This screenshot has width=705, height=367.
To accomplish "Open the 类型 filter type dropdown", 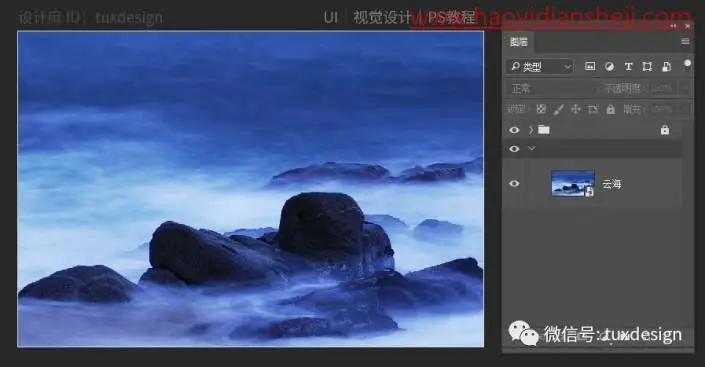I will 540,67.
